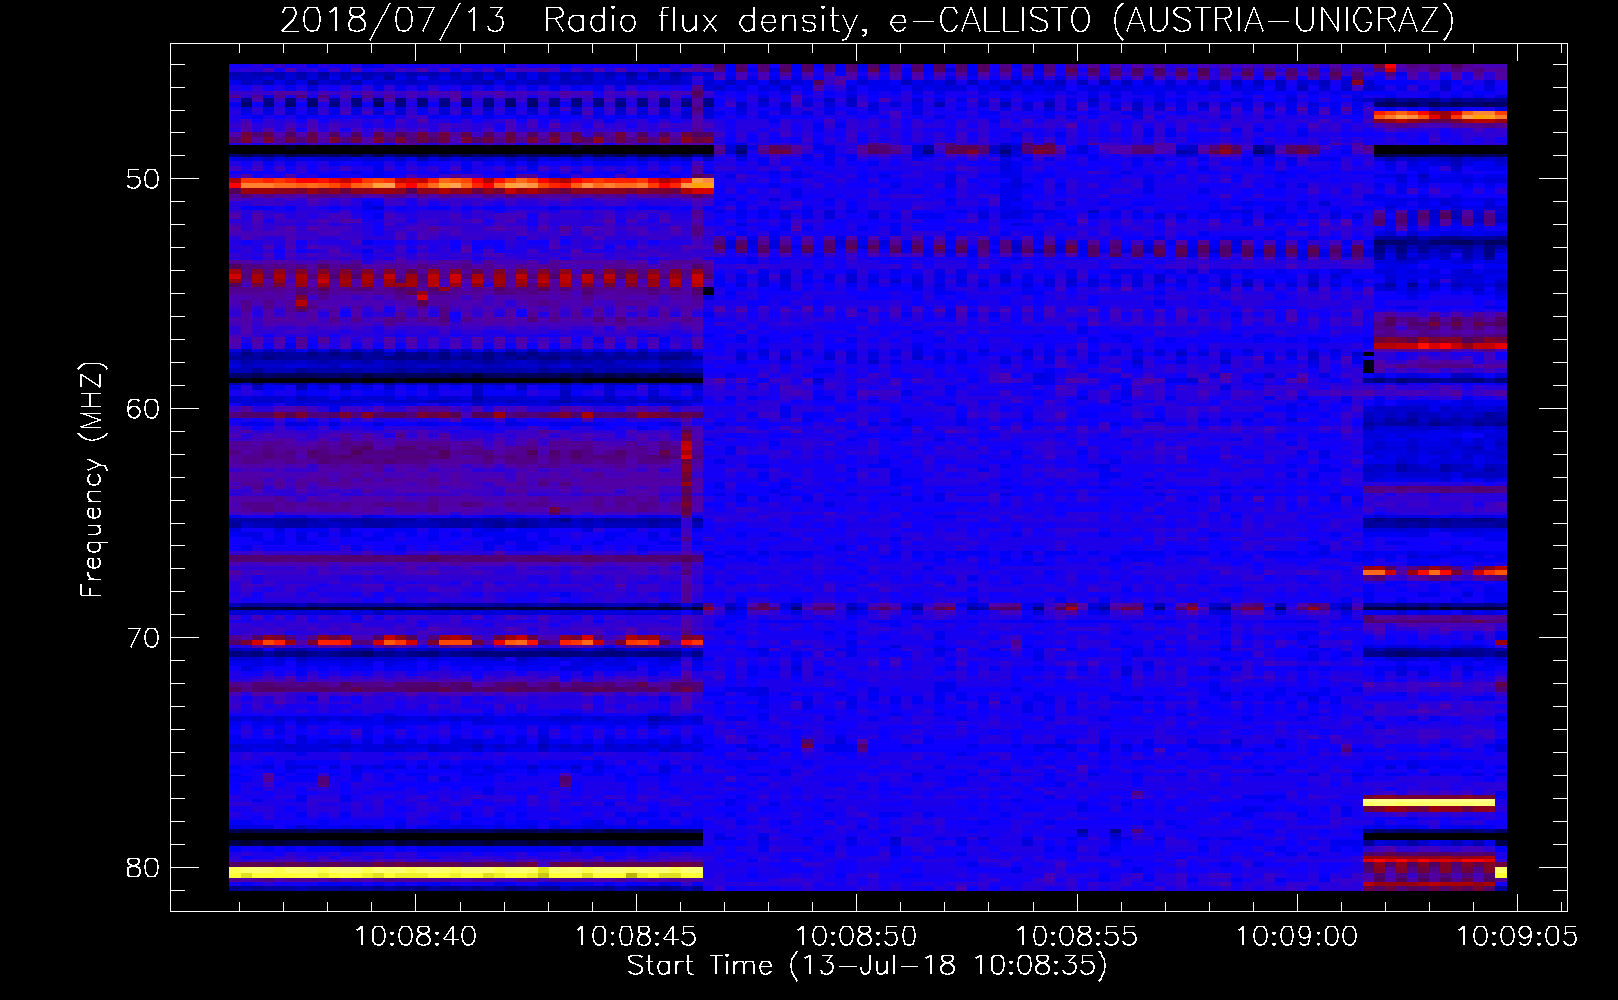Click the 'Start Time (13-Jul-18 10:08:35)' label
The width and height of the screenshot is (1618, 1000).
[x=867, y=966]
